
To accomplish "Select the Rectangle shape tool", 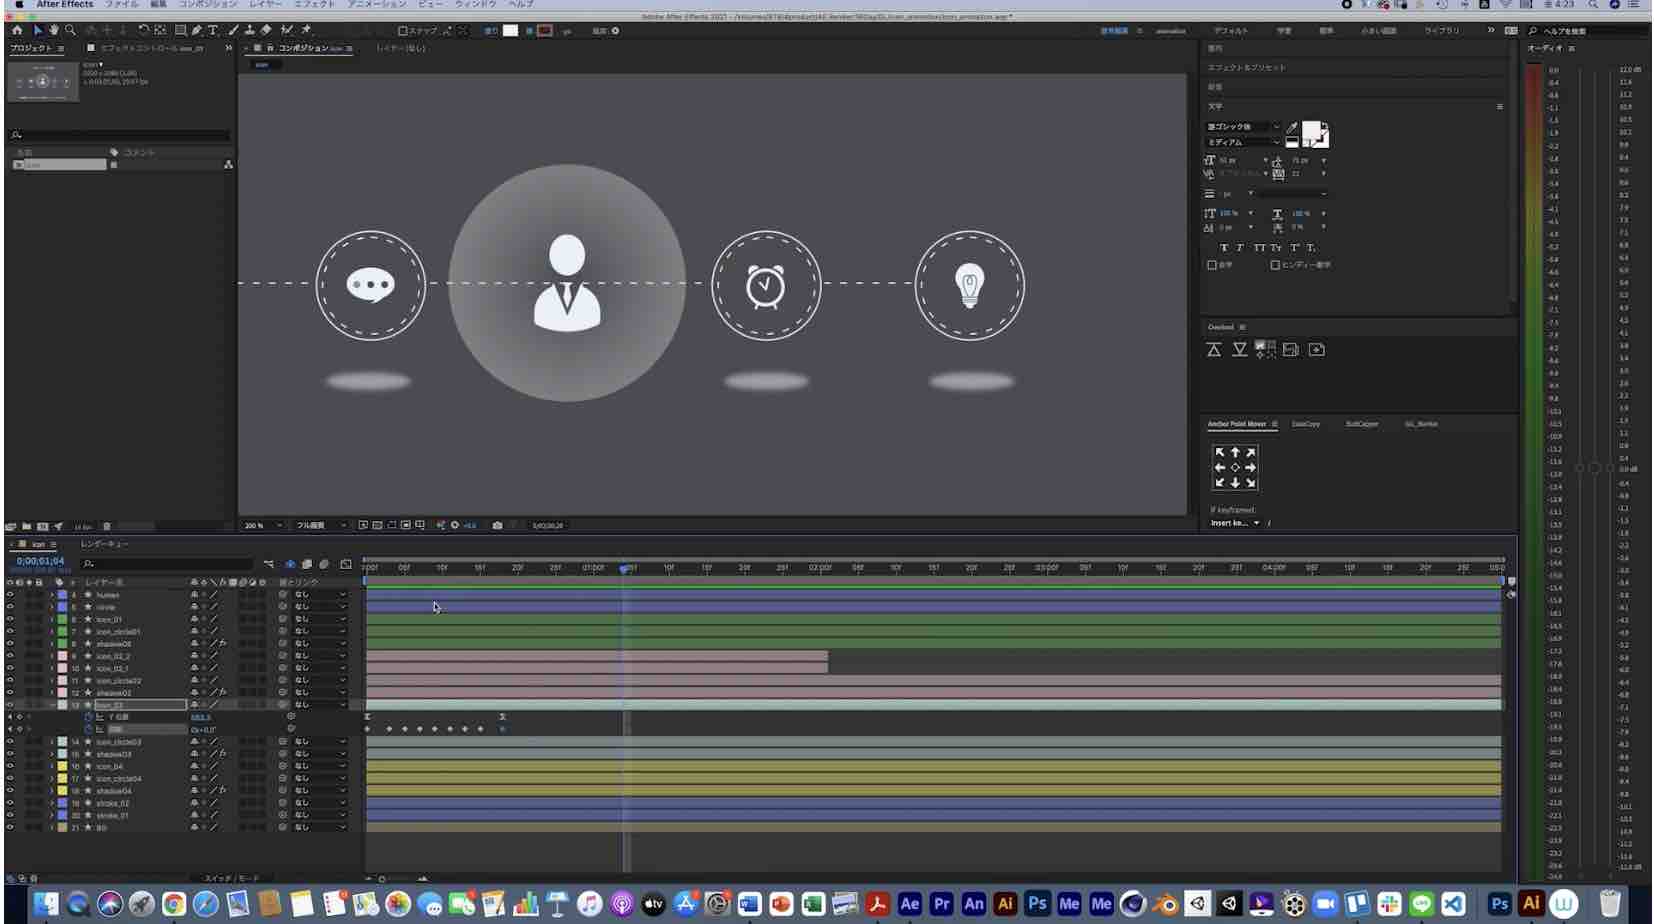I will point(180,30).
